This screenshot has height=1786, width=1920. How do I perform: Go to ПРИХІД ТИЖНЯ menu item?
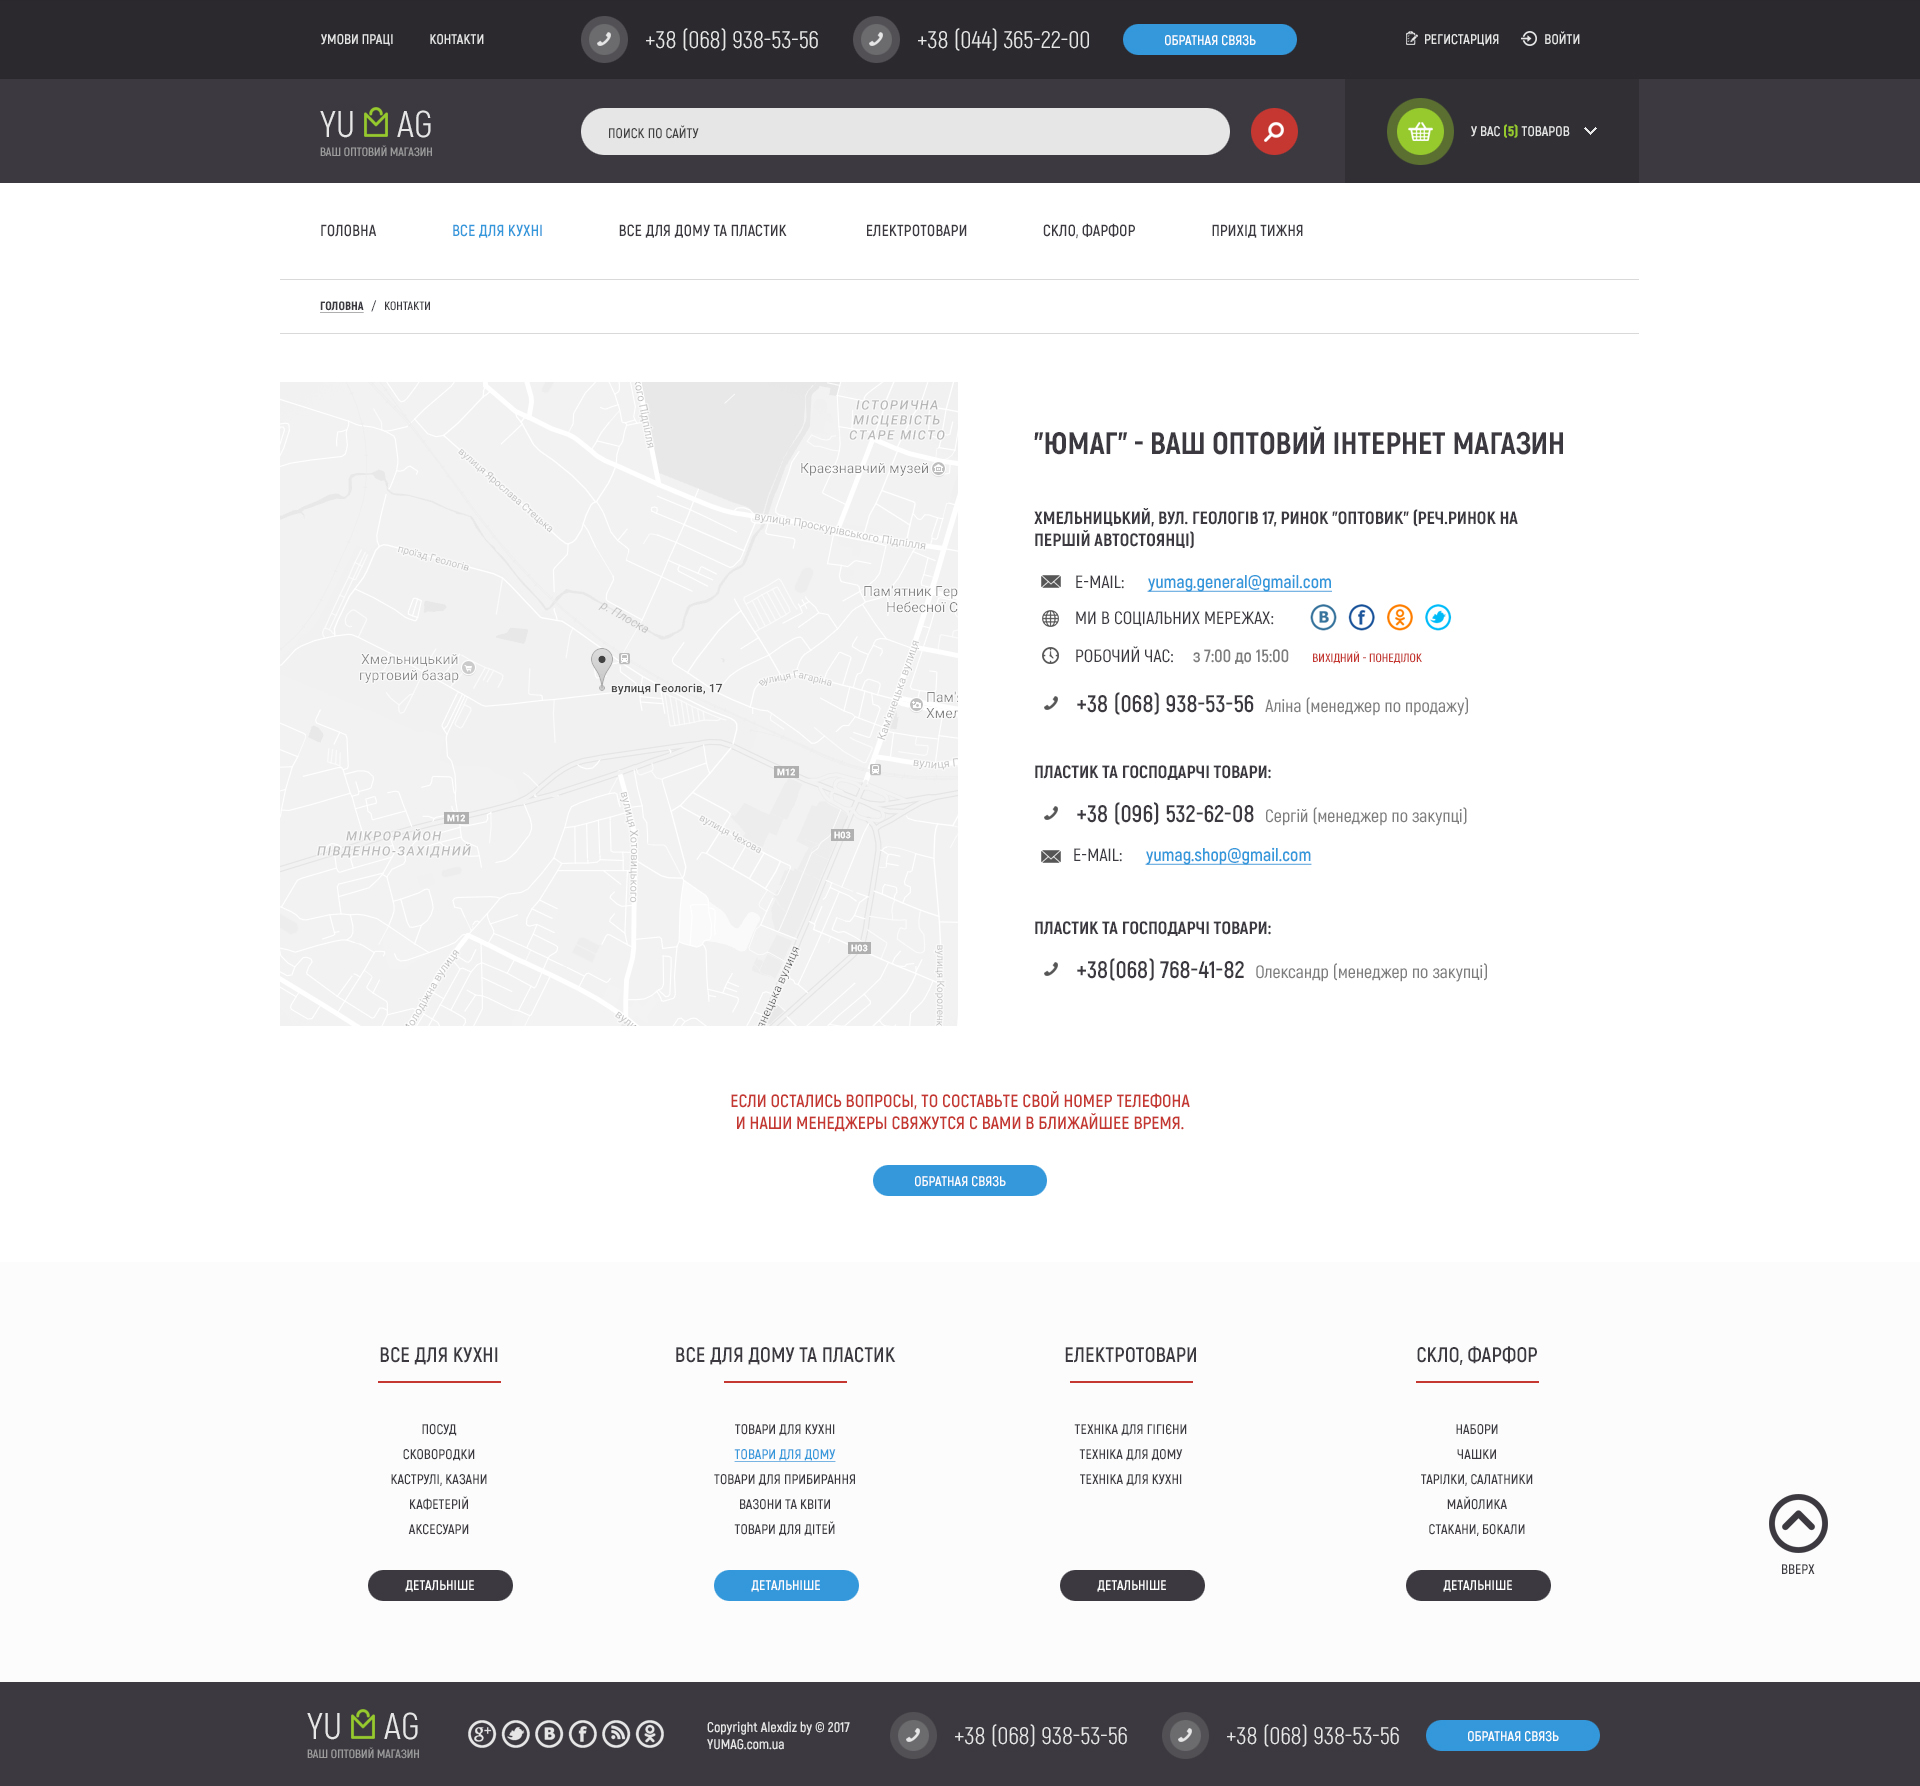coord(1256,231)
